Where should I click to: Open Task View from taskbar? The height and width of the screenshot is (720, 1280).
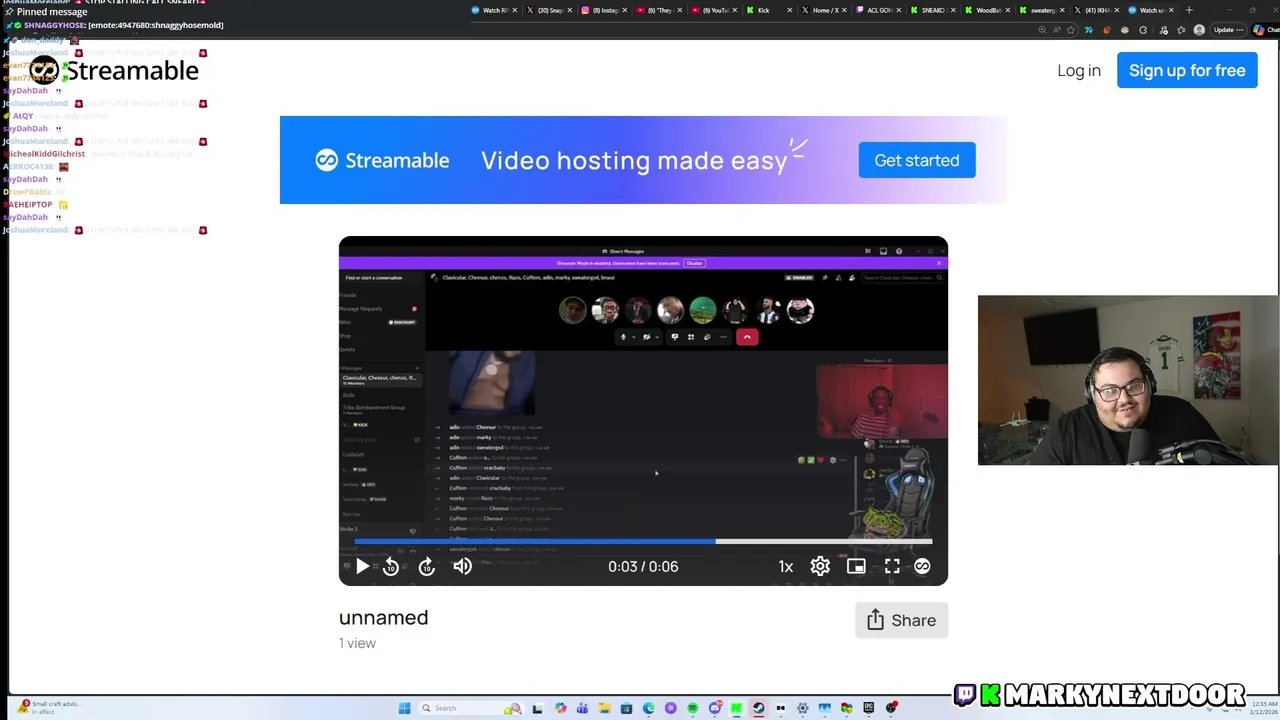click(537, 708)
